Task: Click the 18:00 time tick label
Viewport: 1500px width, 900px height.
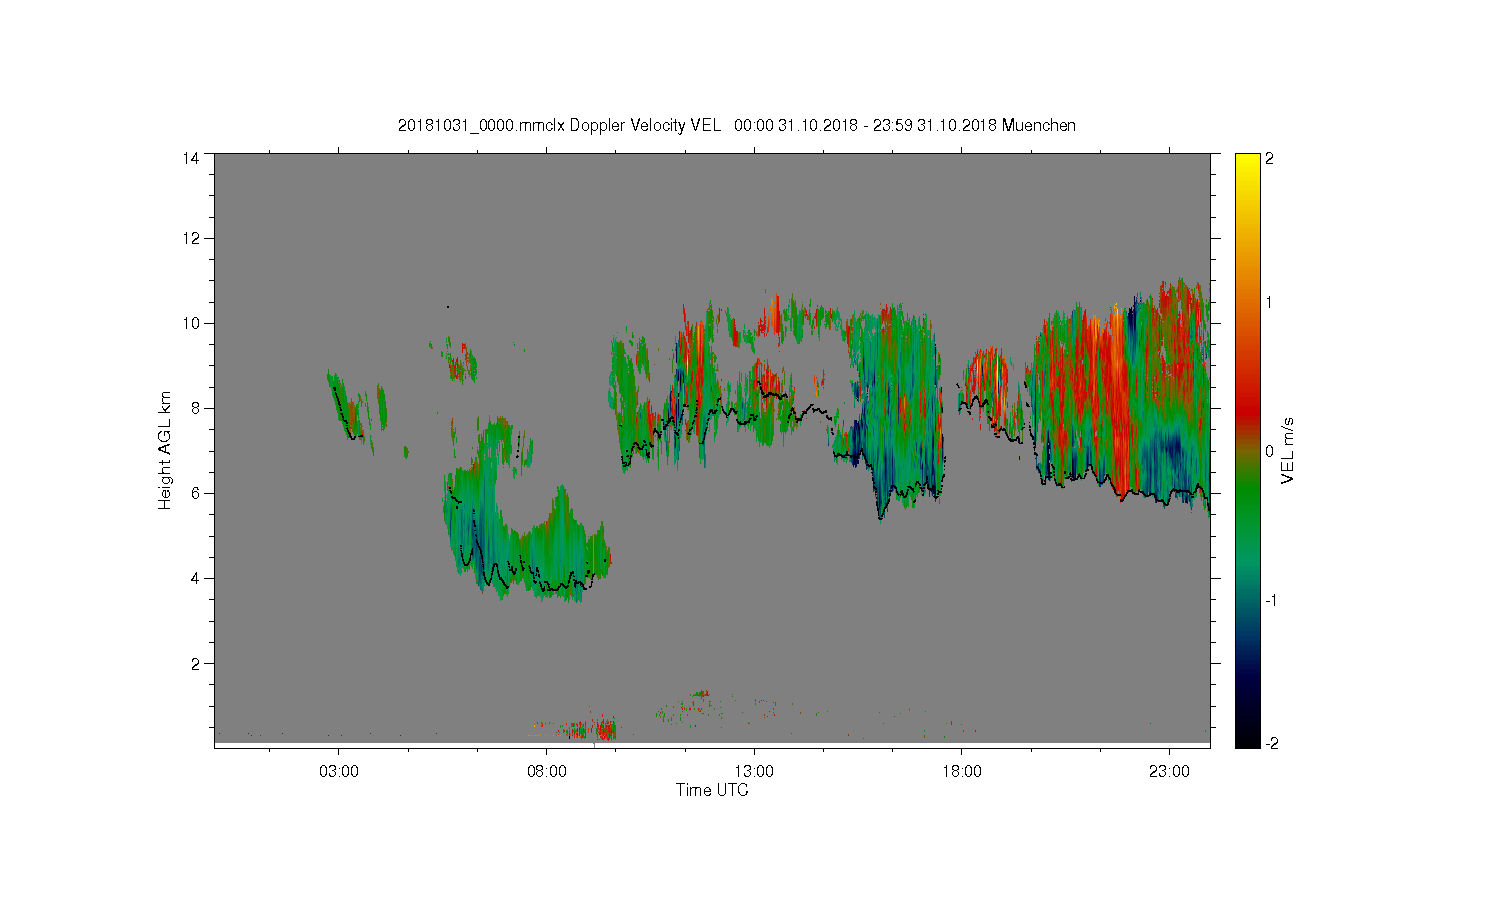Action: (962, 772)
